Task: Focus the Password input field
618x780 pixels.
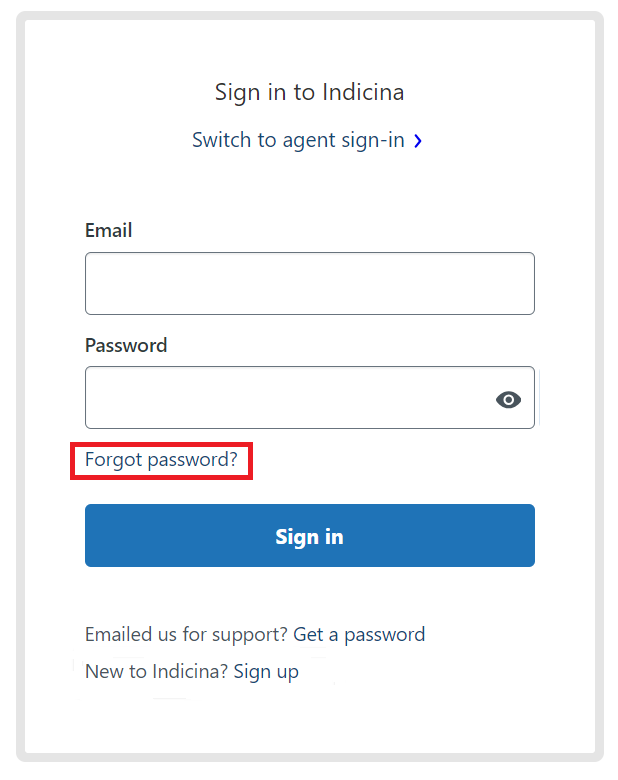Action: [x=285, y=398]
